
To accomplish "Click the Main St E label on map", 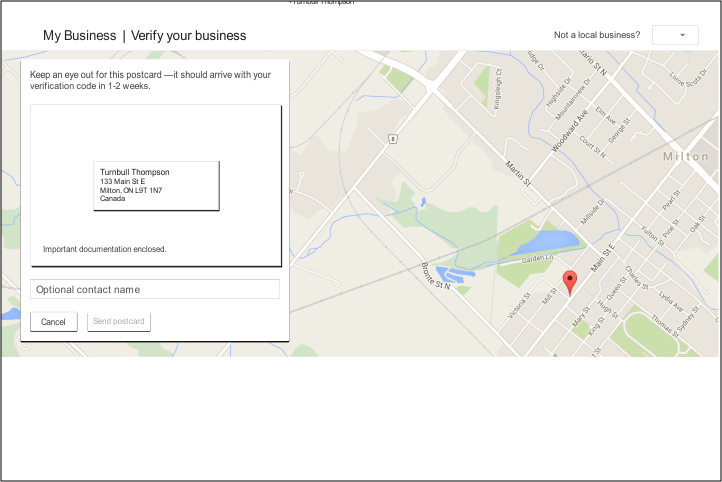I will click(x=602, y=257).
